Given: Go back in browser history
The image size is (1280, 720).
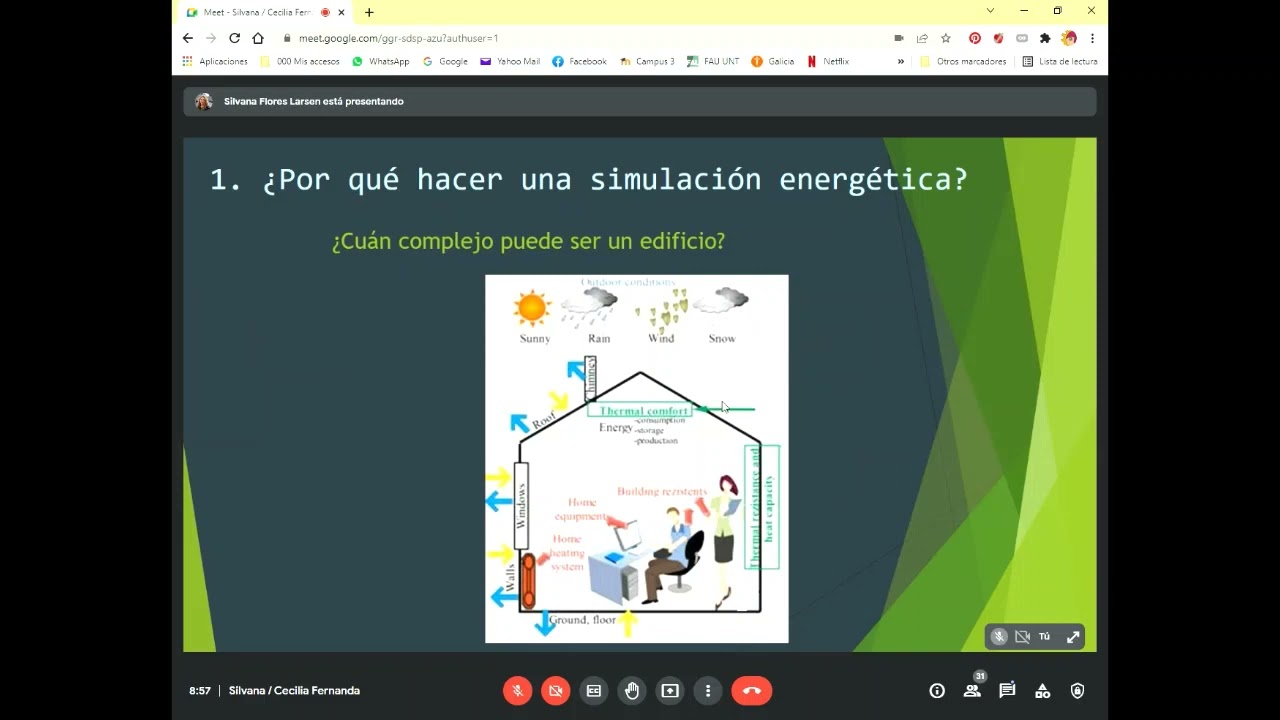Looking at the screenshot, I should pyautogui.click(x=188, y=38).
